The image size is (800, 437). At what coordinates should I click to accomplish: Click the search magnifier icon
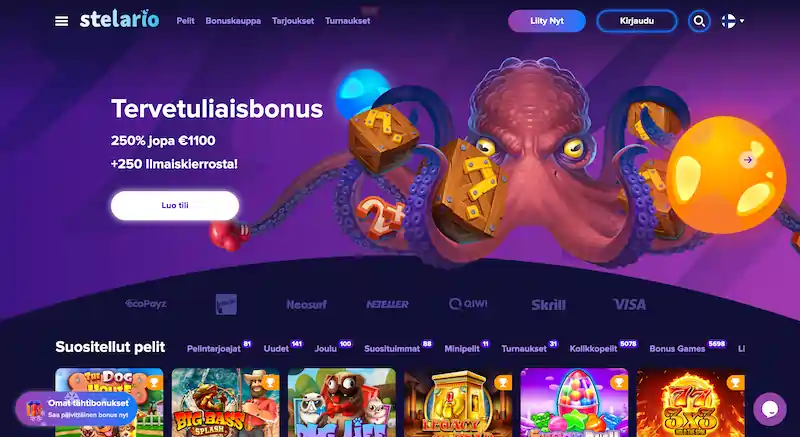click(x=699, y=21)
